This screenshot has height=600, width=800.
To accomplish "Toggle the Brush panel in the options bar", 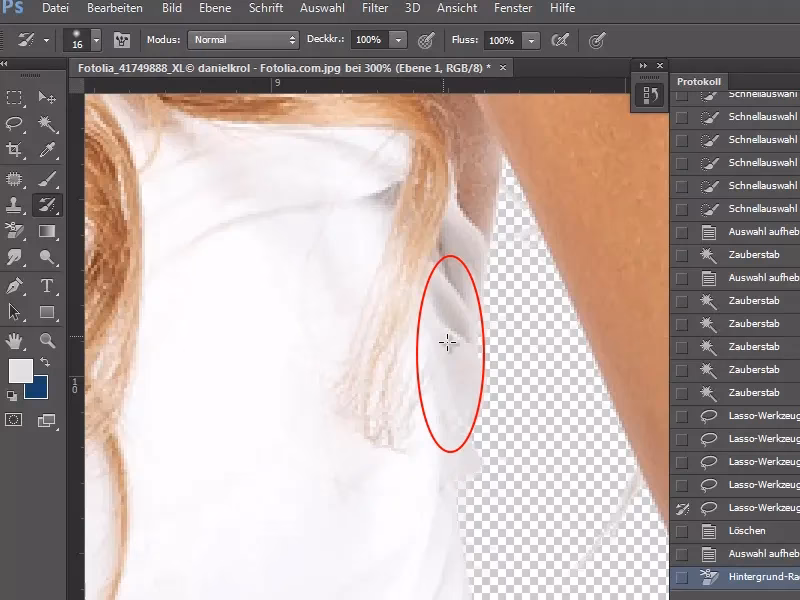I will pos(120,40).
